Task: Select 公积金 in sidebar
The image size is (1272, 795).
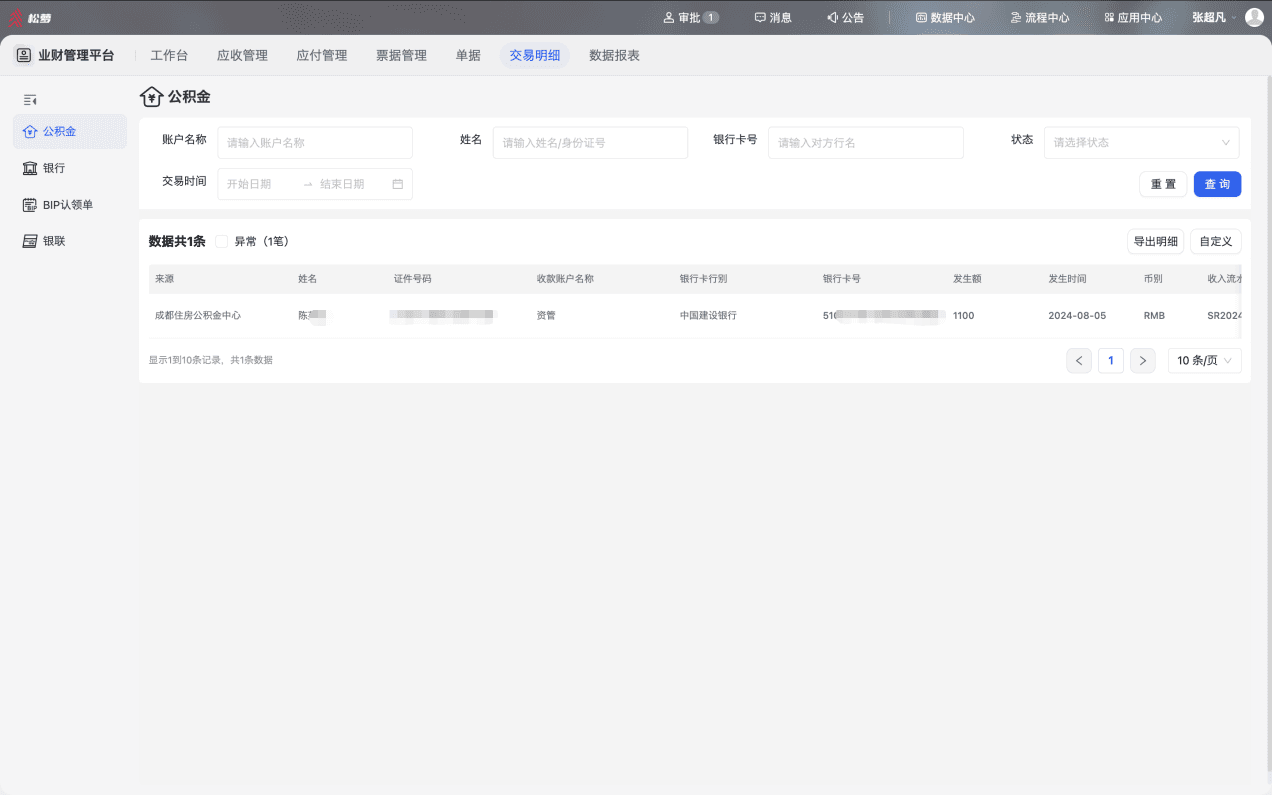Action: point(70,131)
